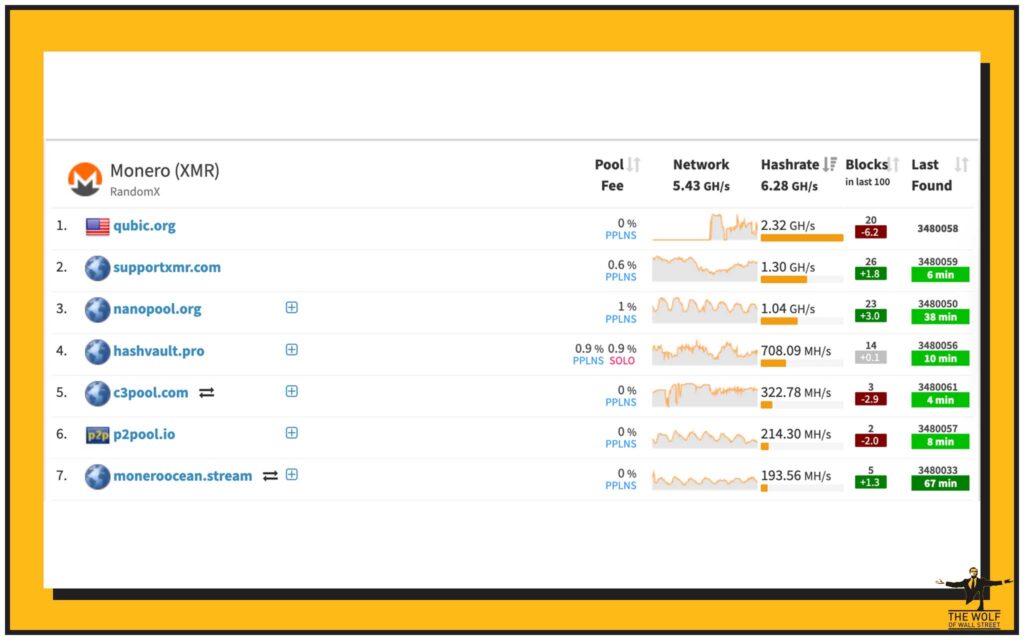The height and width of the screenshot is (640, 1024).
Task: Click the qubic.org hashrate bar
Action: (802, 238)
